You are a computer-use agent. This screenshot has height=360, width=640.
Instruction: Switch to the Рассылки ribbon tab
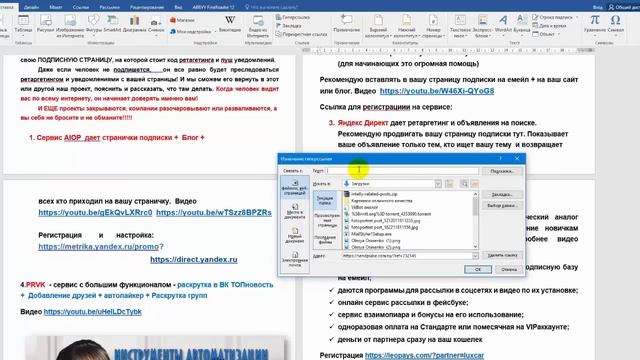[x=109, y=7]
